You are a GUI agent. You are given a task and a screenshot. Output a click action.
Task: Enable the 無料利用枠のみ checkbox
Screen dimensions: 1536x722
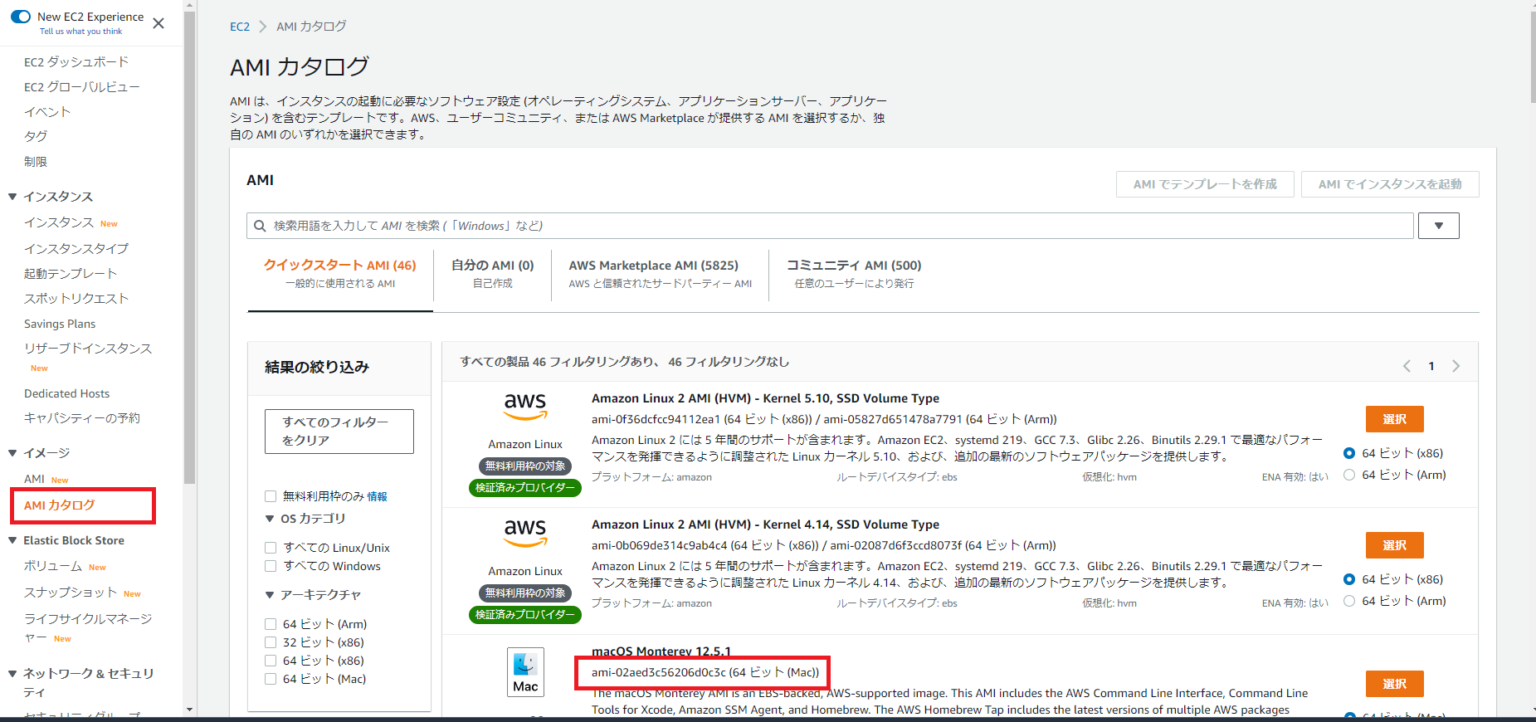click(x=270, y=495)
